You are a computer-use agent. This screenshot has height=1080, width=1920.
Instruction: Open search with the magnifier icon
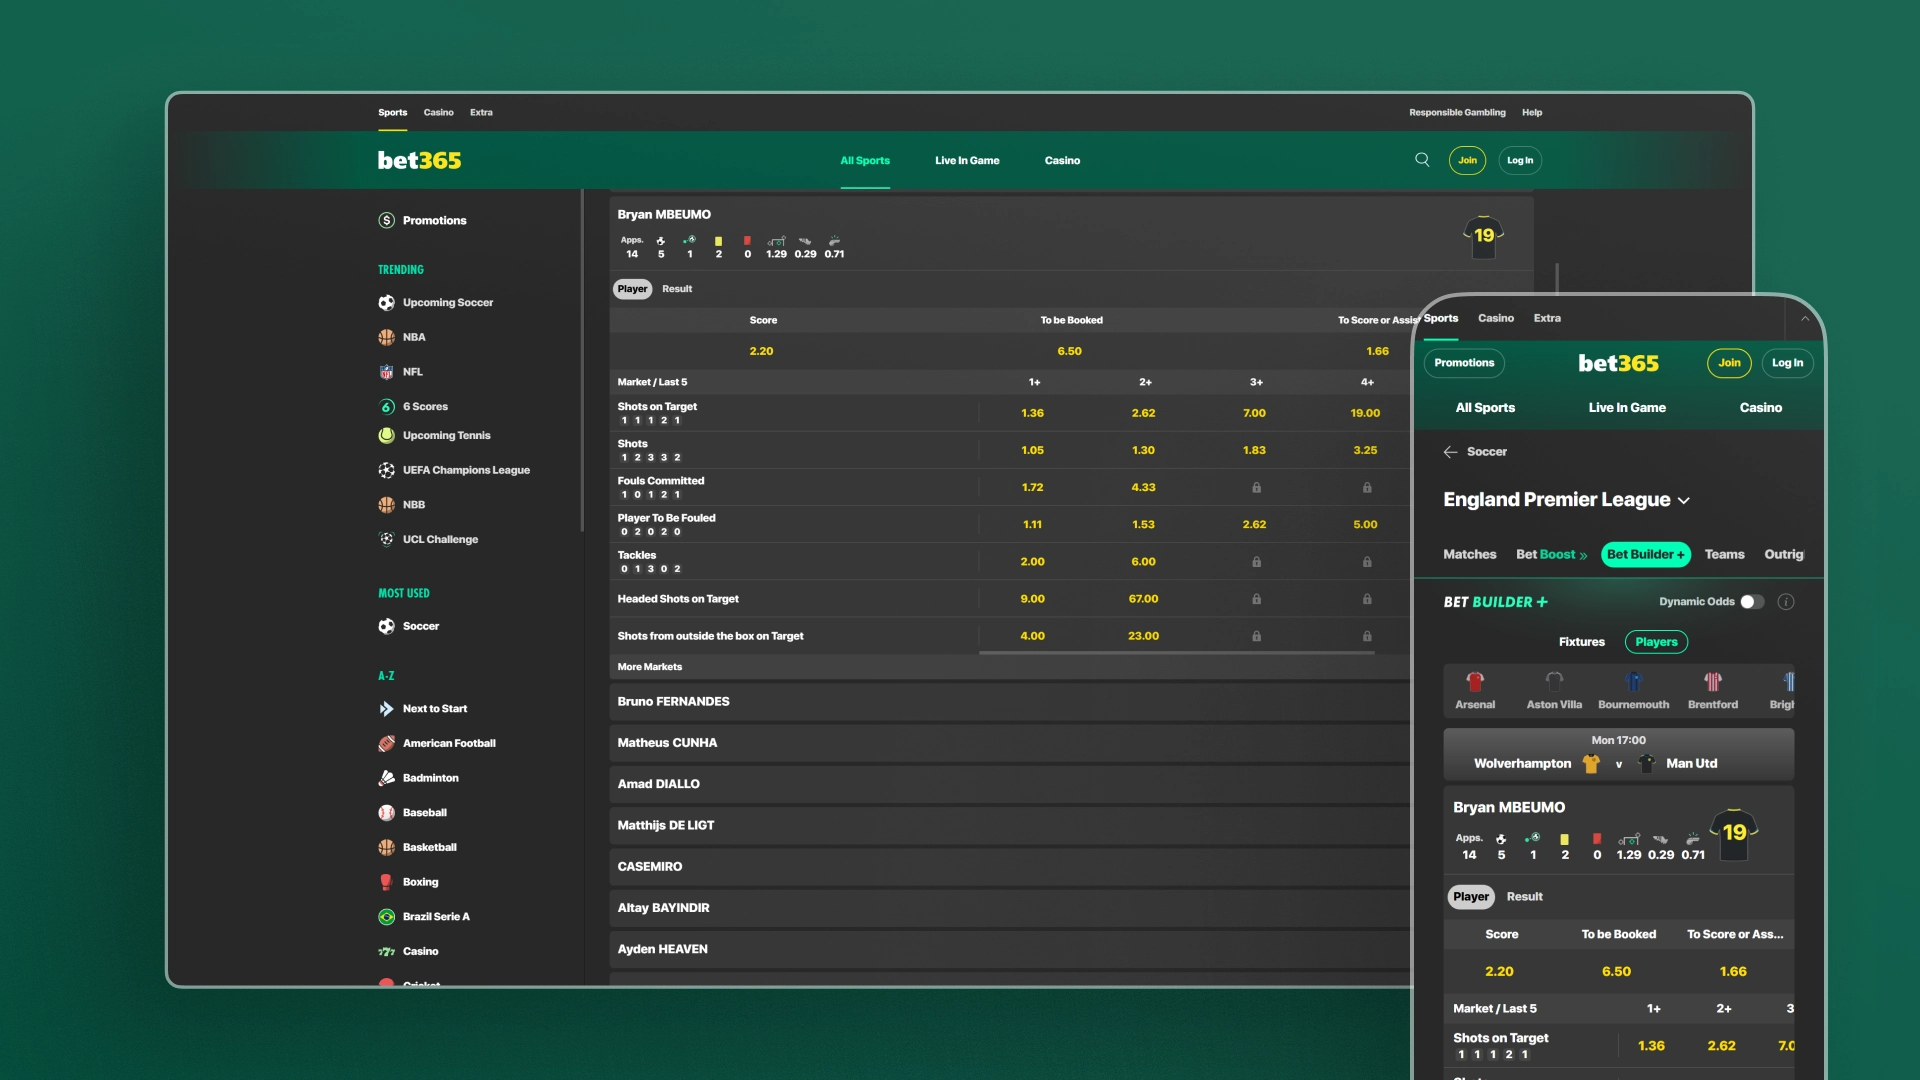click(1422, 159)
